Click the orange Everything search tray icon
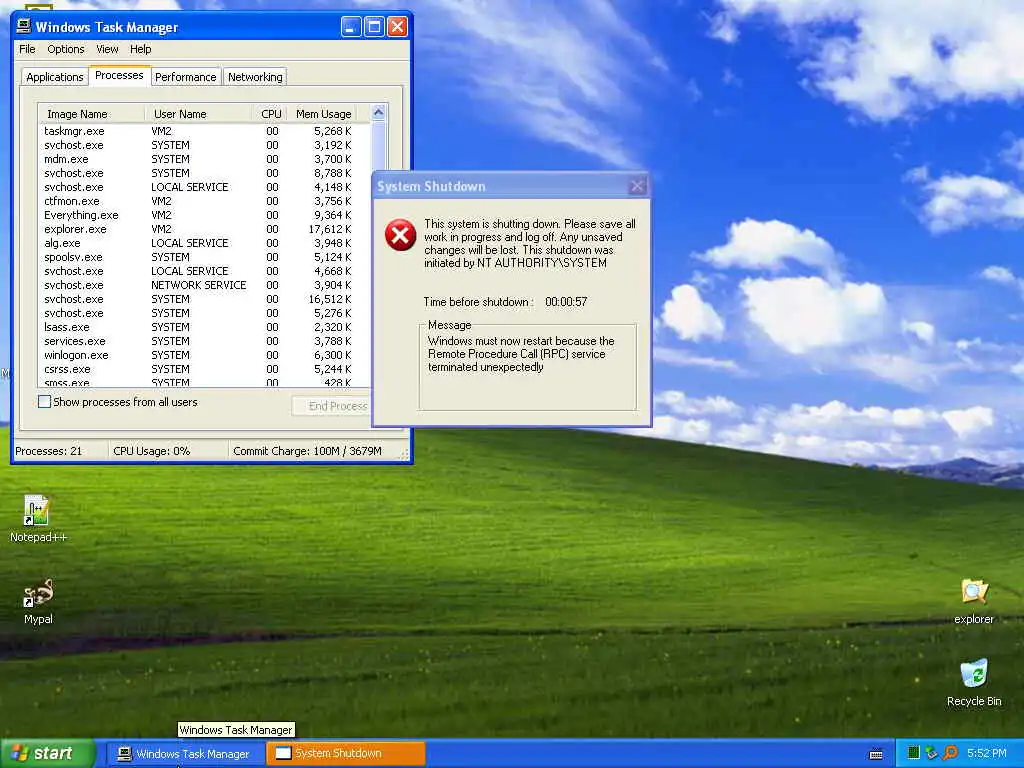1024x768 pixels. coord(950,753)
